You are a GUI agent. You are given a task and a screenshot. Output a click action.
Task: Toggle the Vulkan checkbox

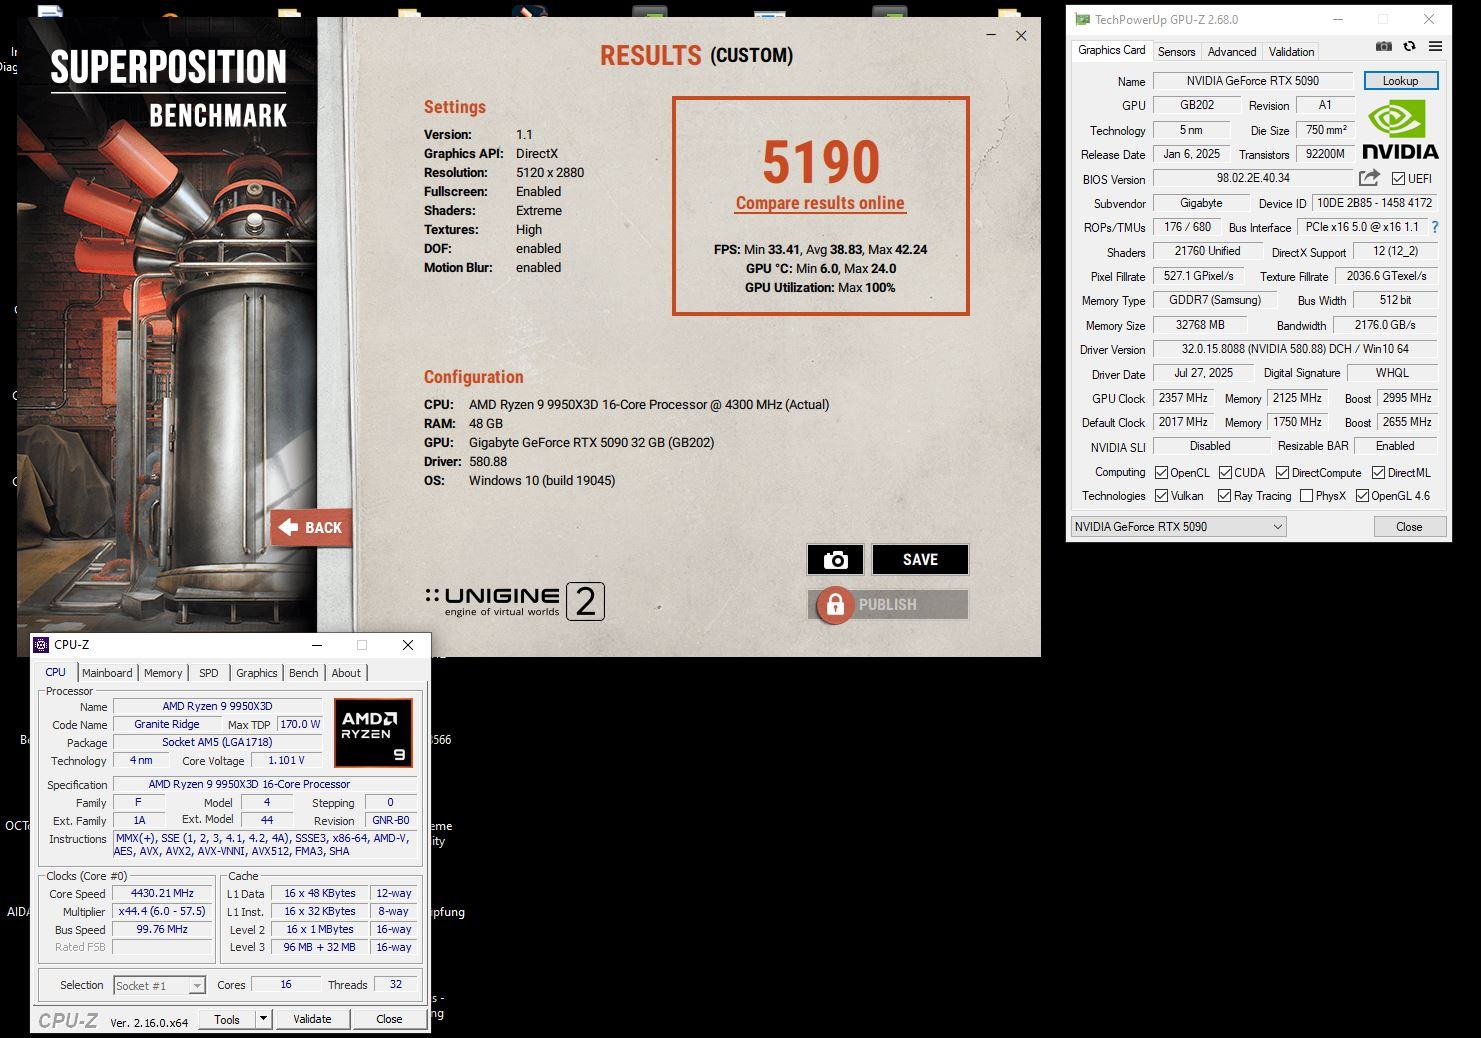pos(1161,496)
